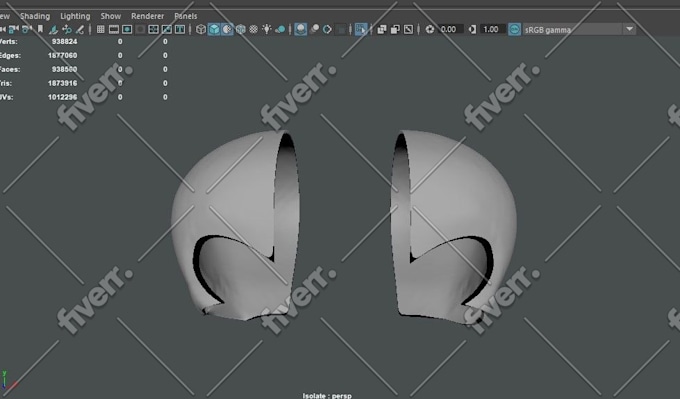Toggle the View Transform color management button
This screenshot has width=680, height=399.
click(514, 29)
